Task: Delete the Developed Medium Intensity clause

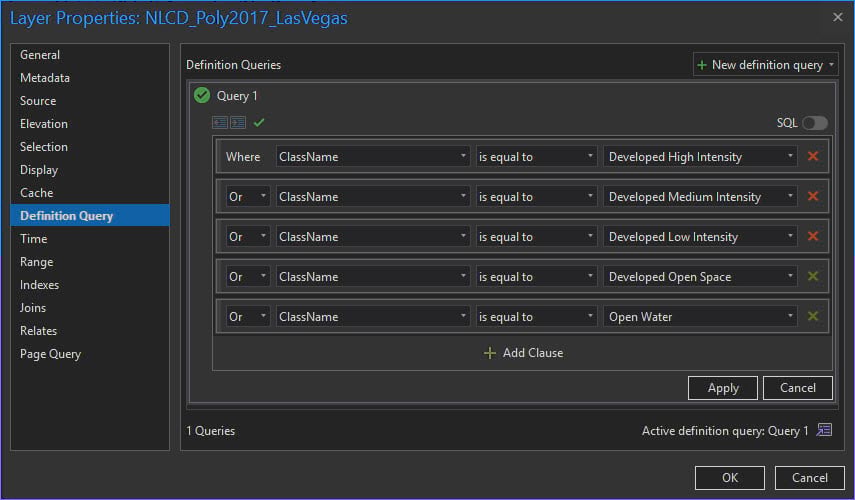Action: point(813,196)
